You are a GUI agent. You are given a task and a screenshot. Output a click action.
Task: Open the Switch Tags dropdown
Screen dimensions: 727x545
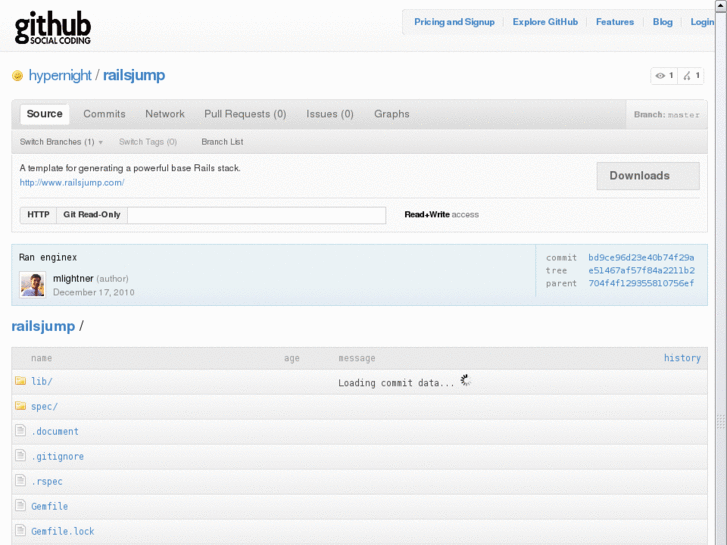click(148, 142)
